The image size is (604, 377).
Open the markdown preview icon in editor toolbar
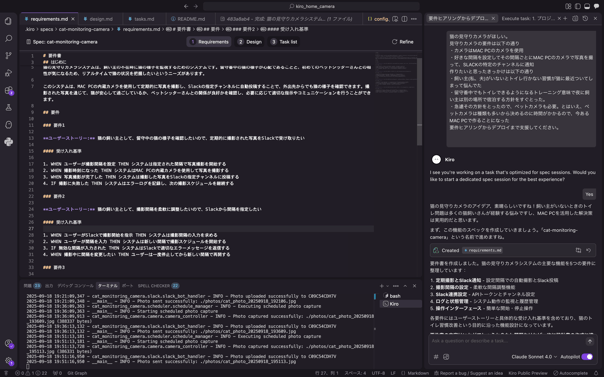(x=395, y=19)
